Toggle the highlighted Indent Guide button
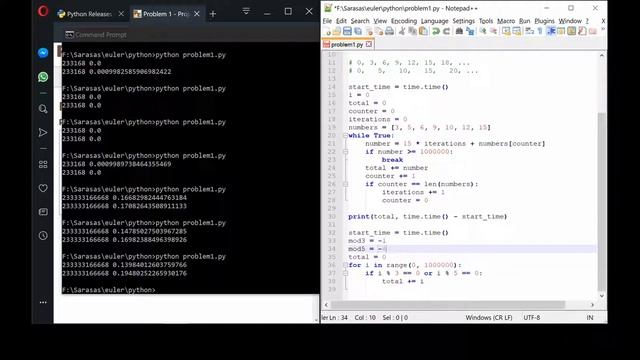 (x=550, y=31)
